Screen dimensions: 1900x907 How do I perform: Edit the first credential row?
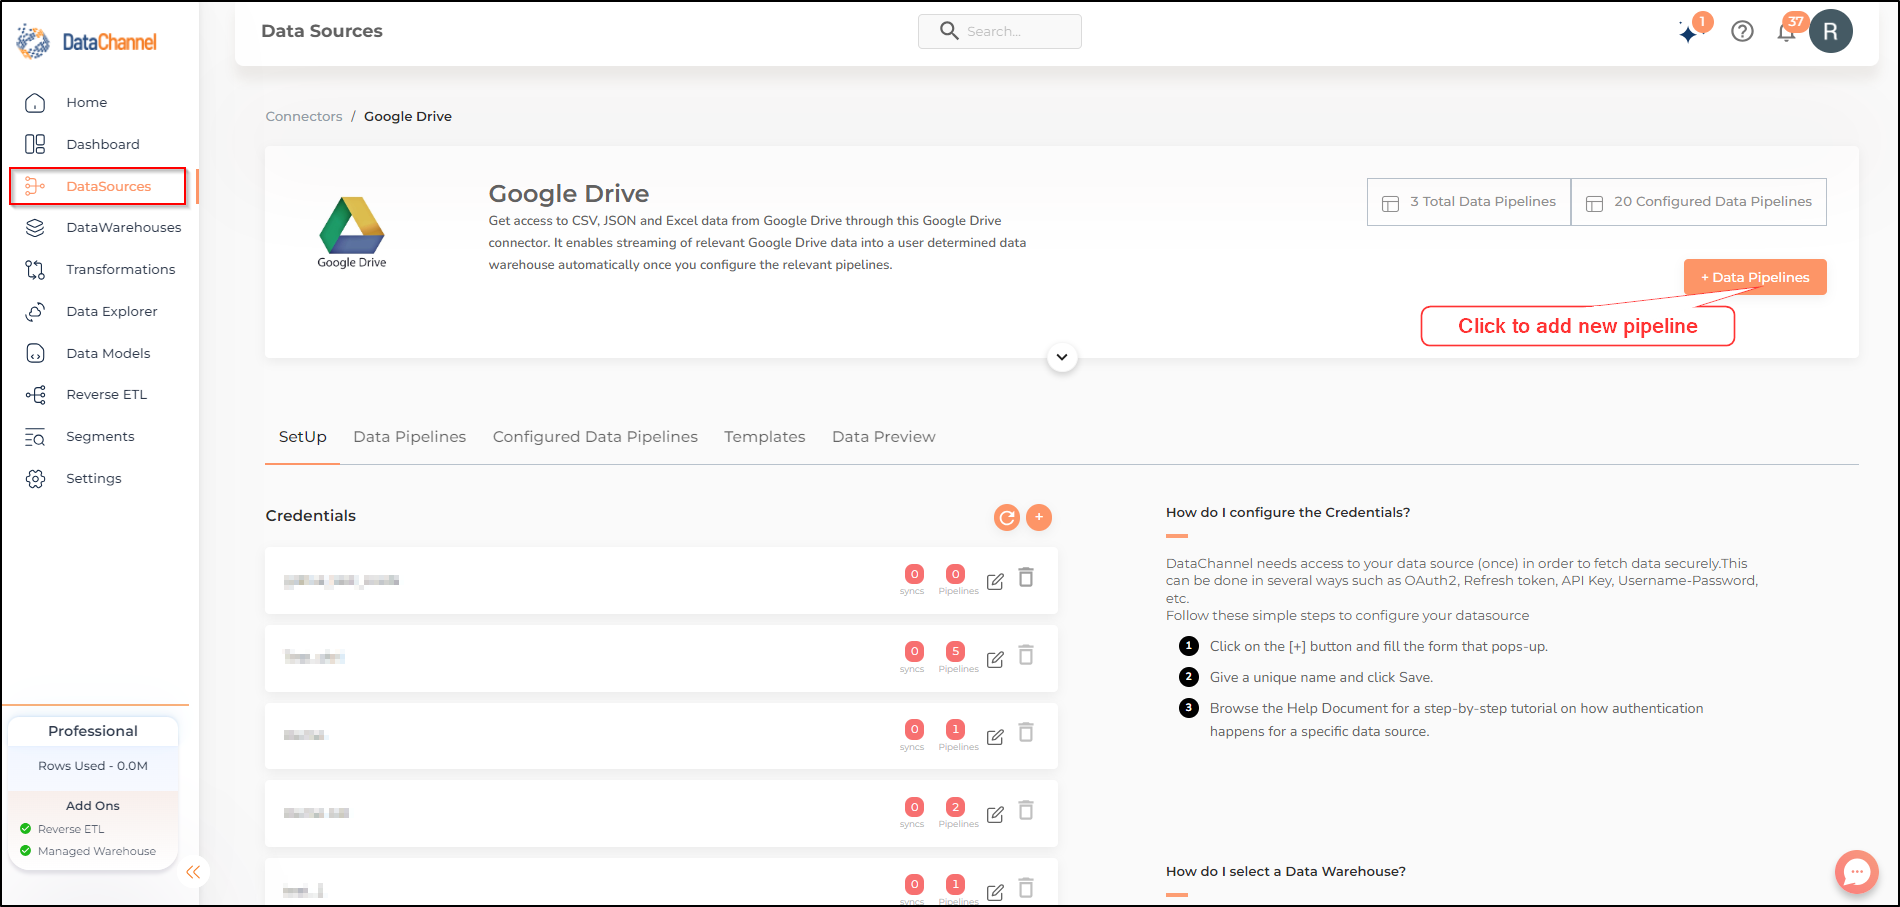click(995, 581)
